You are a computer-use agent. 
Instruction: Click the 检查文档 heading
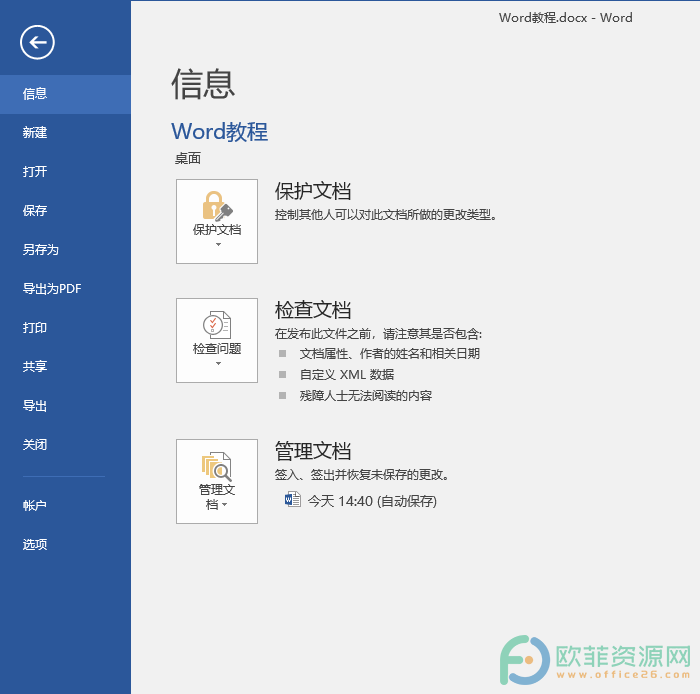tap(313, 310)
